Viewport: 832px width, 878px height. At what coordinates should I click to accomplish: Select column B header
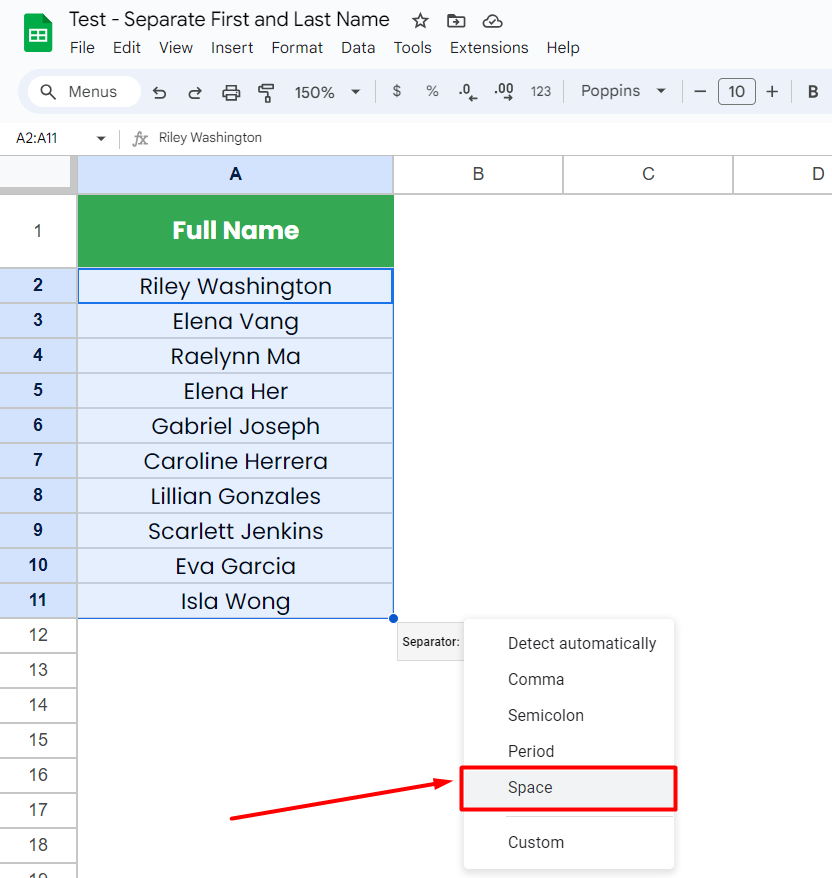tap(478, 174)
